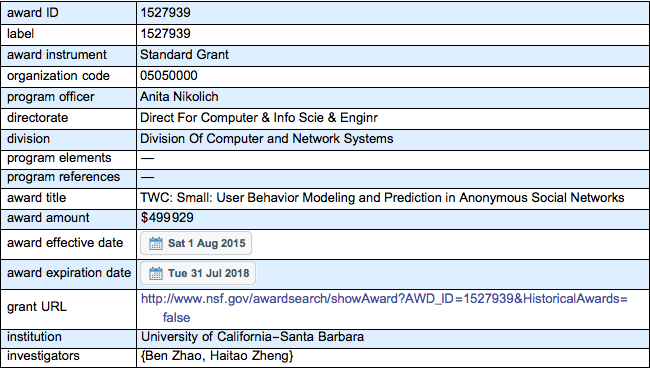Click the TWC: Small award title text
Screen dimensions: 650x369
[x=382, y=198]
